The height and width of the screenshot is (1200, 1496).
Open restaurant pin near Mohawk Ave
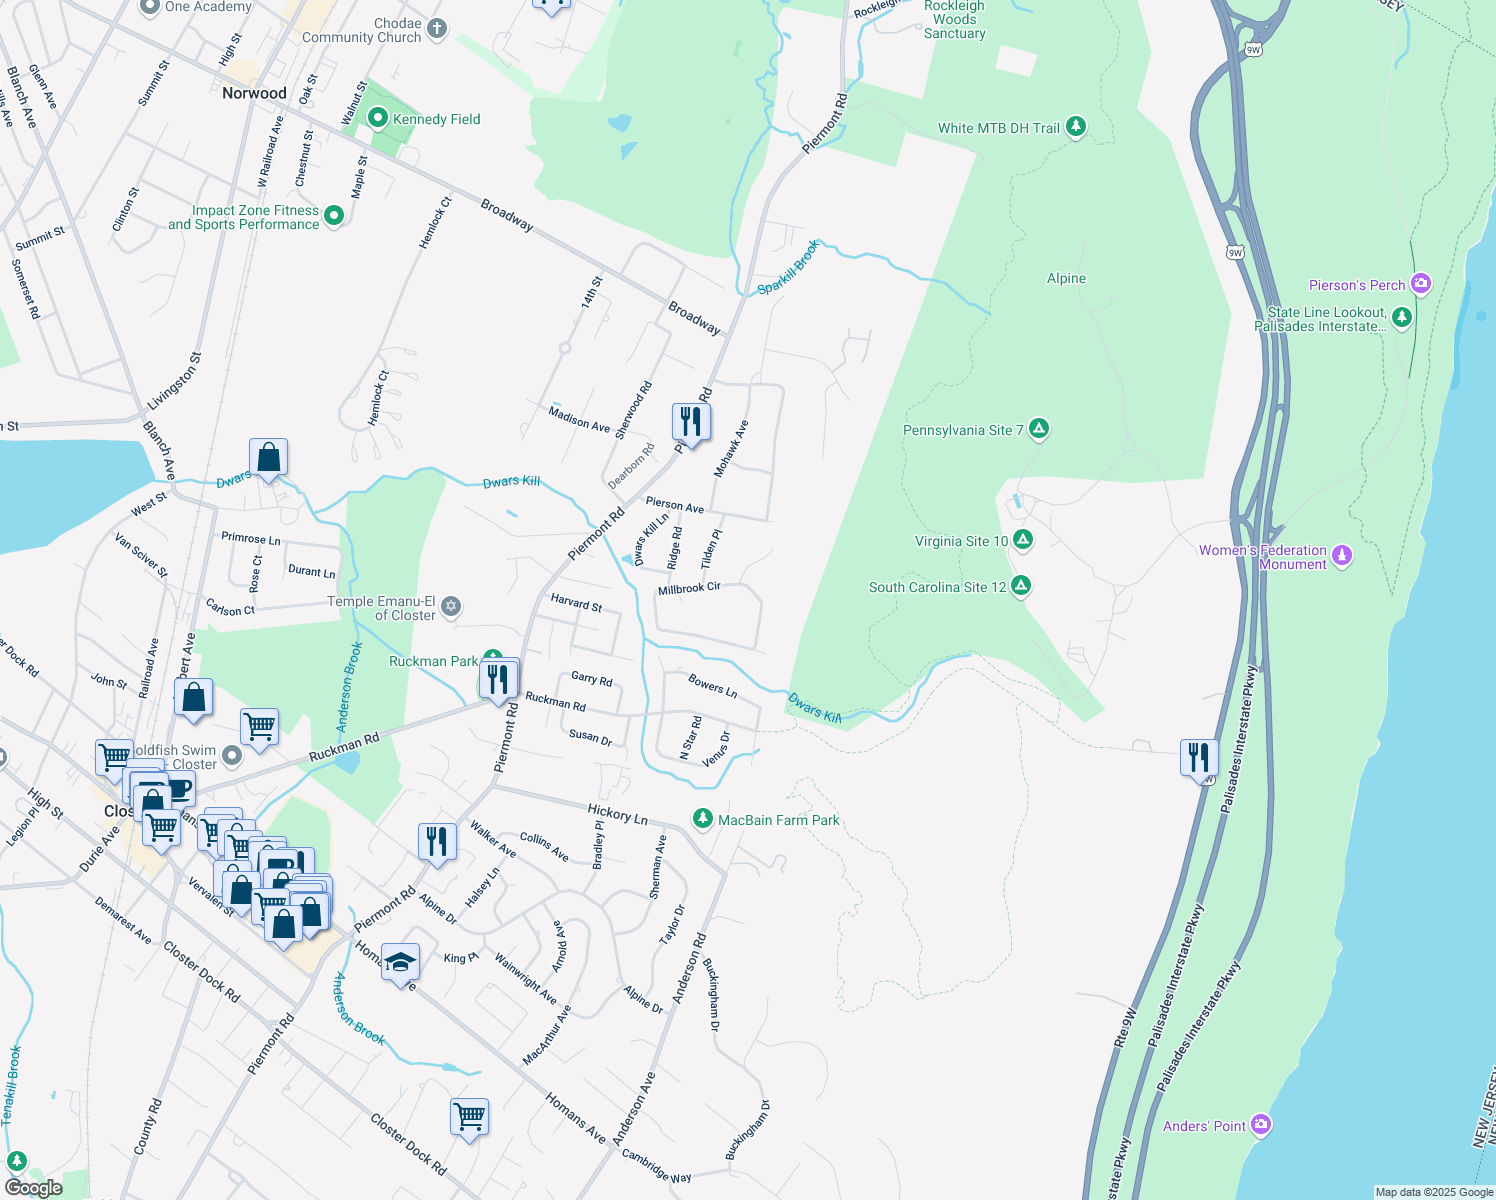[691, 423]
